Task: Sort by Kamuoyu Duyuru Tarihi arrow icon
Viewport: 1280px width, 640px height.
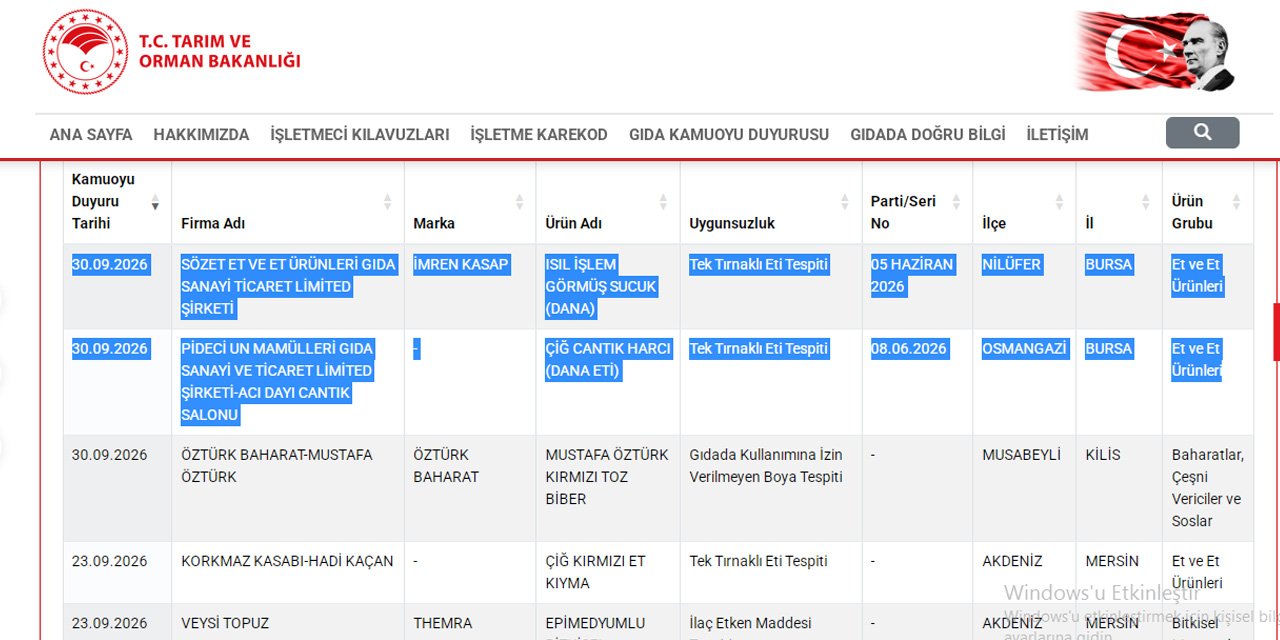Action: pyautogui.click(x=155, y=202)
